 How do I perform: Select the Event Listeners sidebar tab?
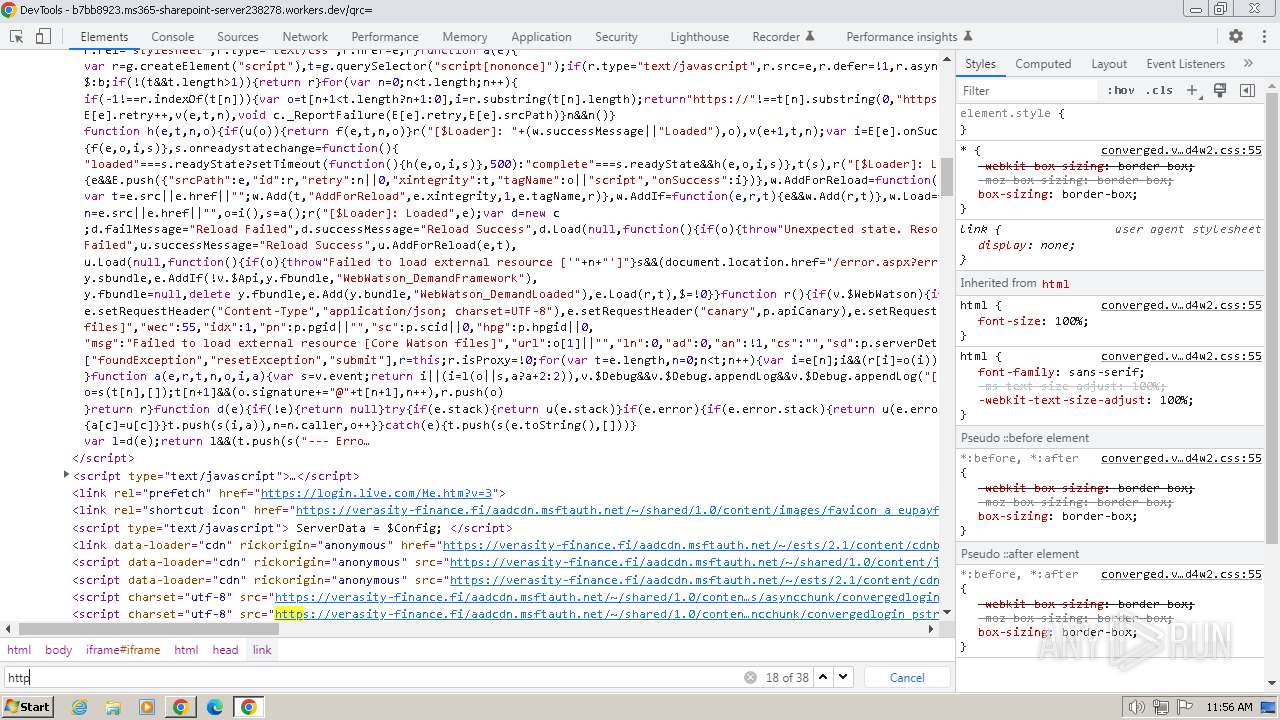[1185, 63]
